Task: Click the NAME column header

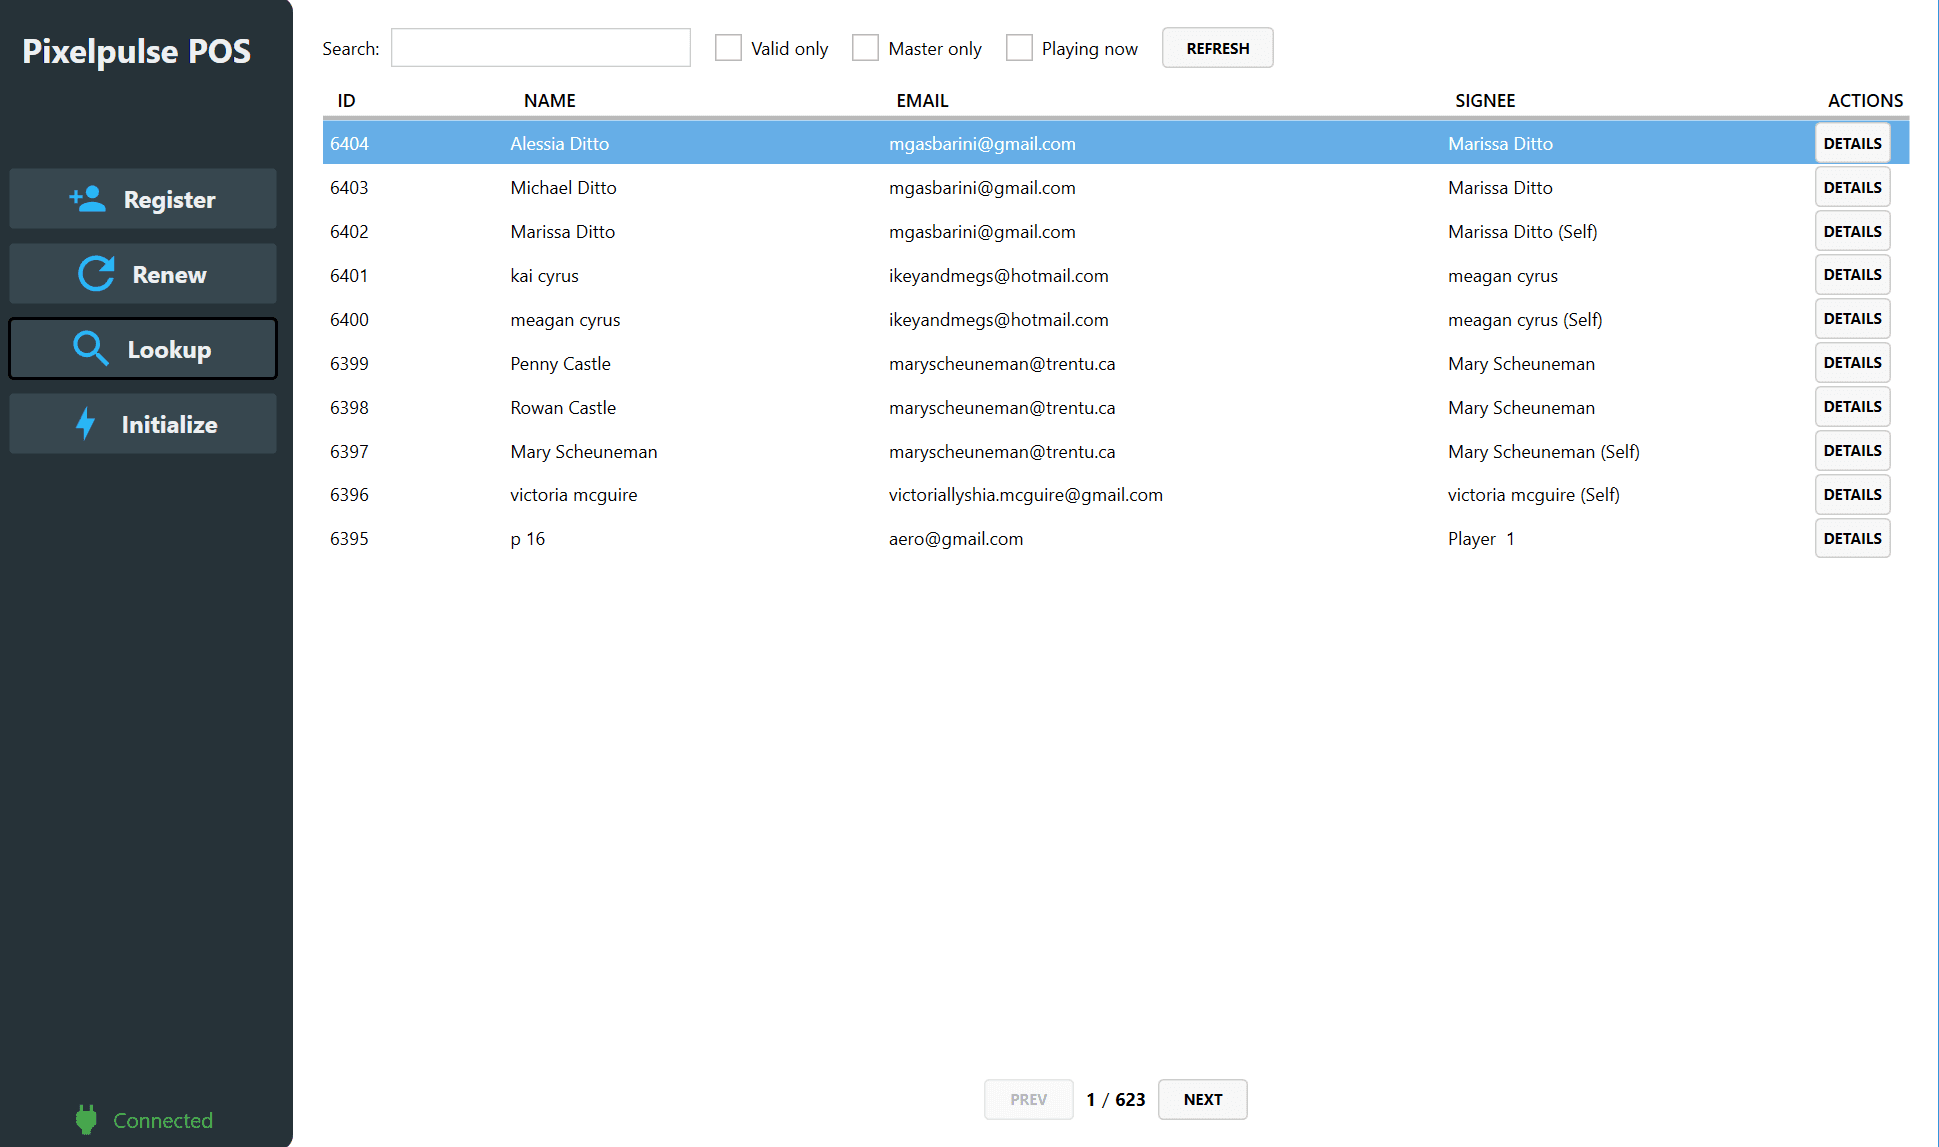Action: (x=549, y=100)
